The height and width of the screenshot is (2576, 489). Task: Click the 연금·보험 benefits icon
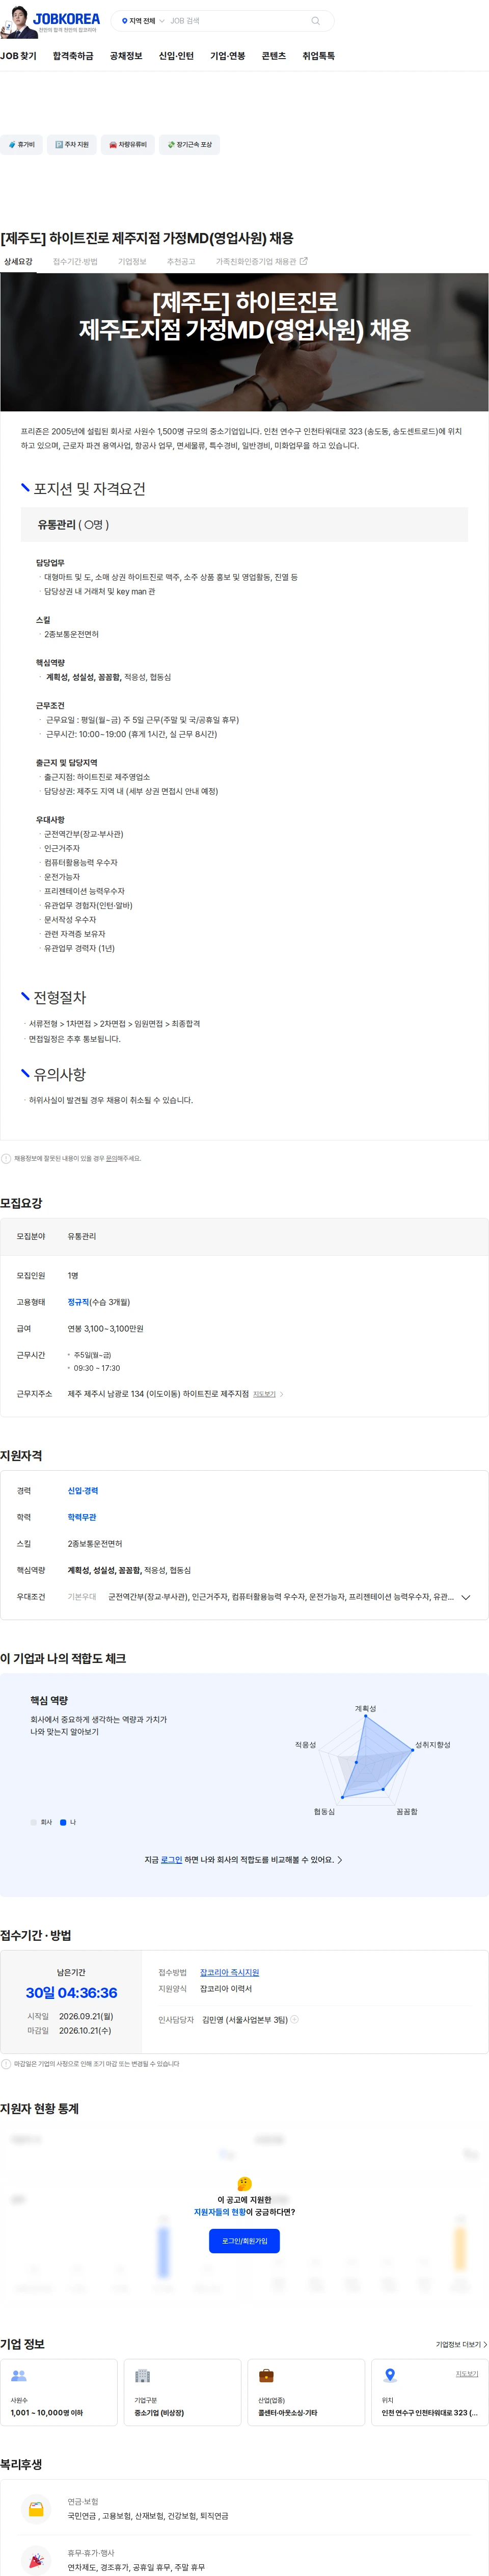(36, 2509)
